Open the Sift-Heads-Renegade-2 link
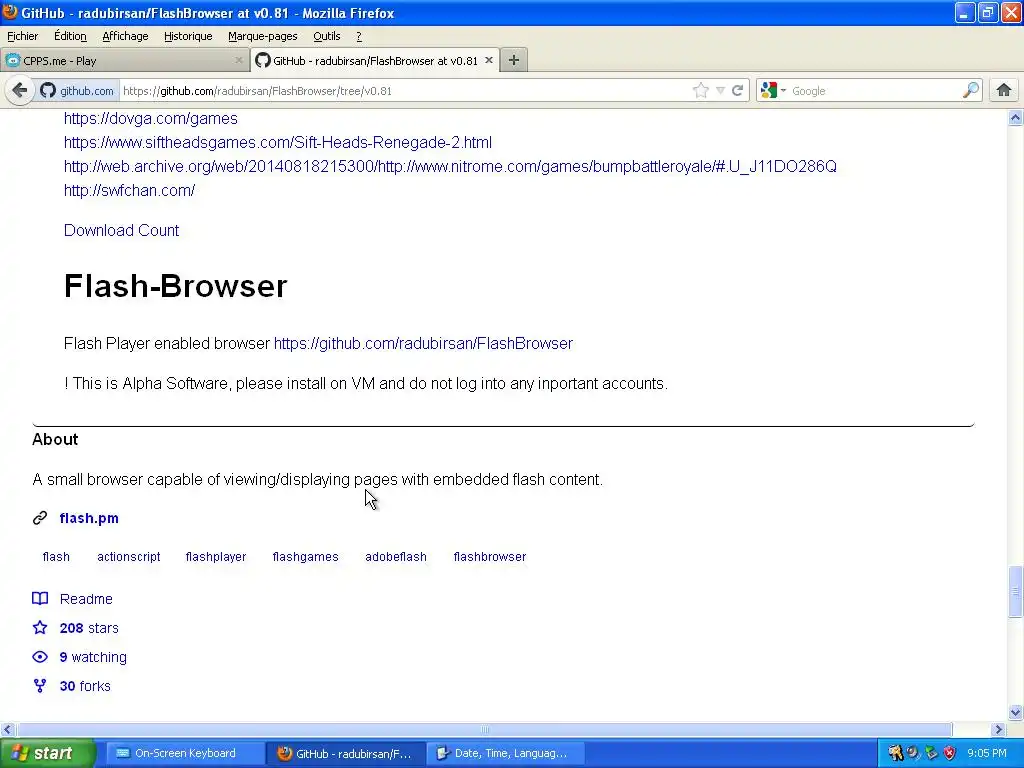The width and height of the screenshot is (1024, 768). (278, 142)
